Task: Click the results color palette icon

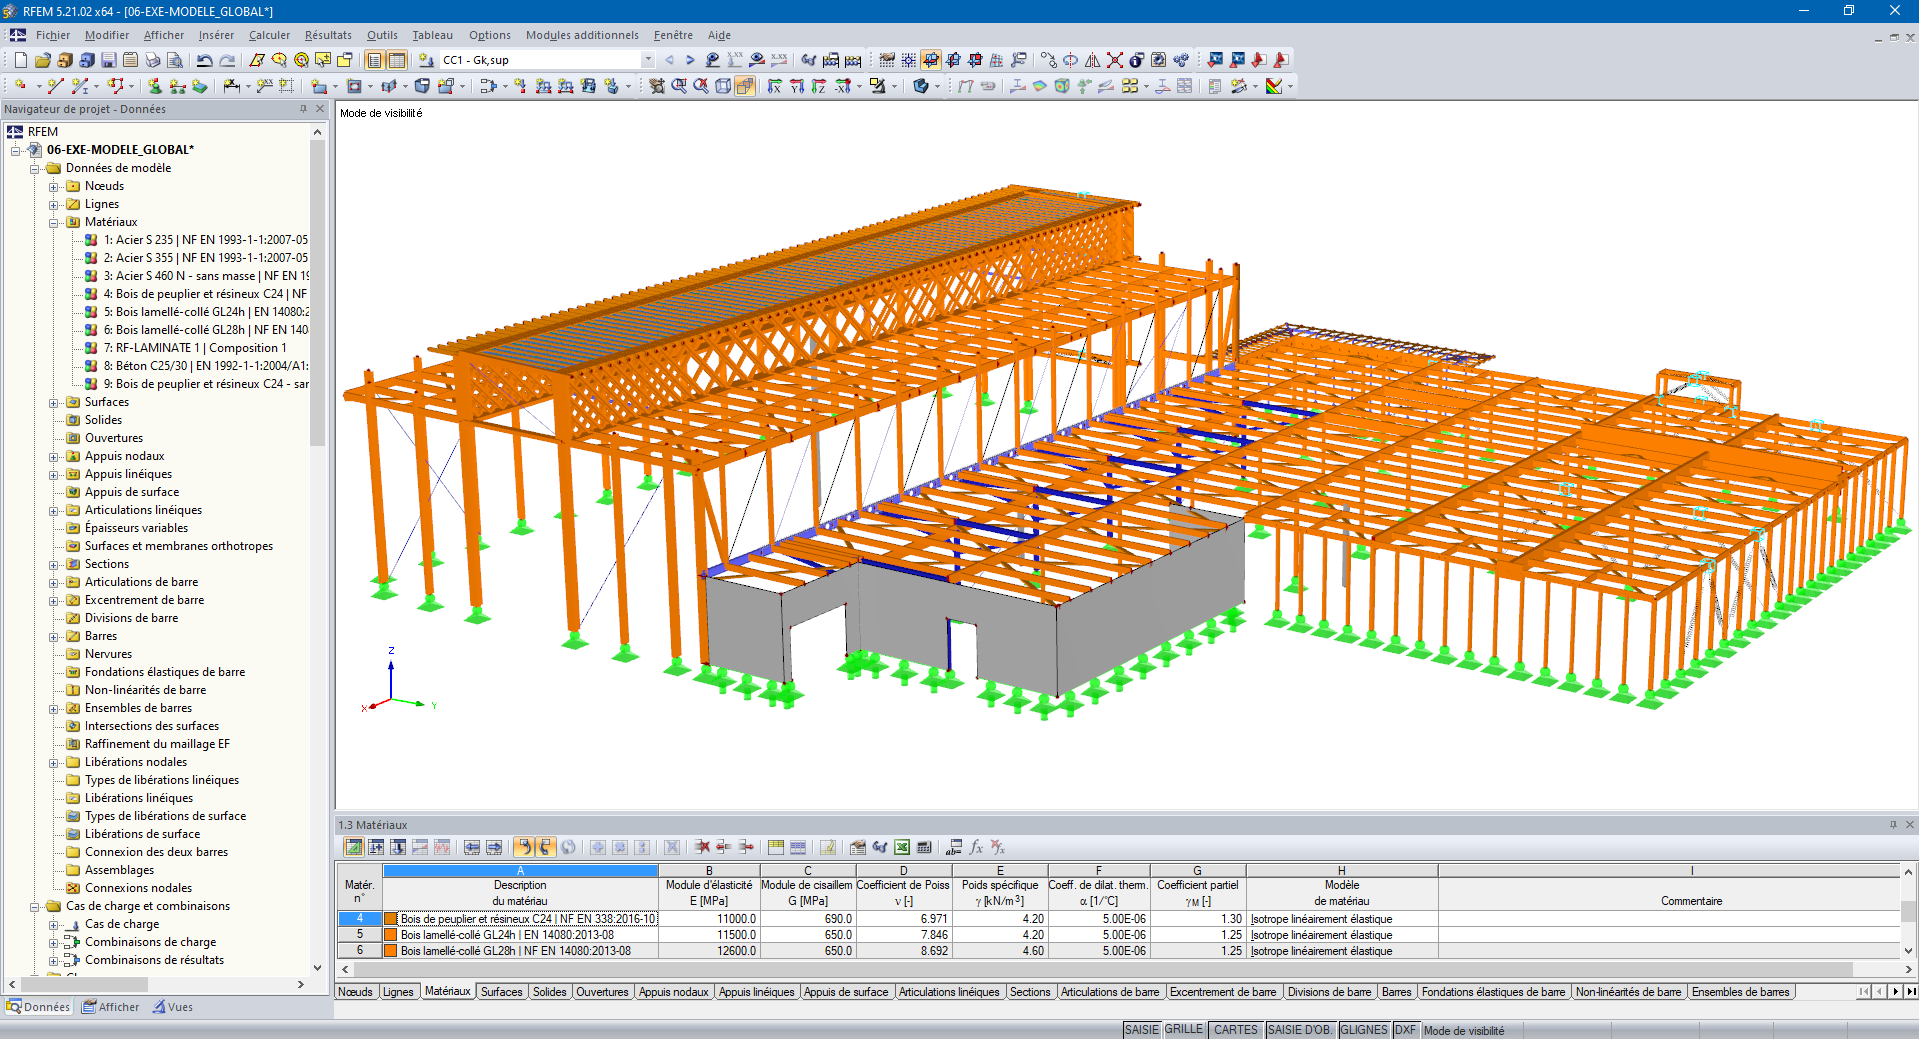Action: coord(1273,86)
